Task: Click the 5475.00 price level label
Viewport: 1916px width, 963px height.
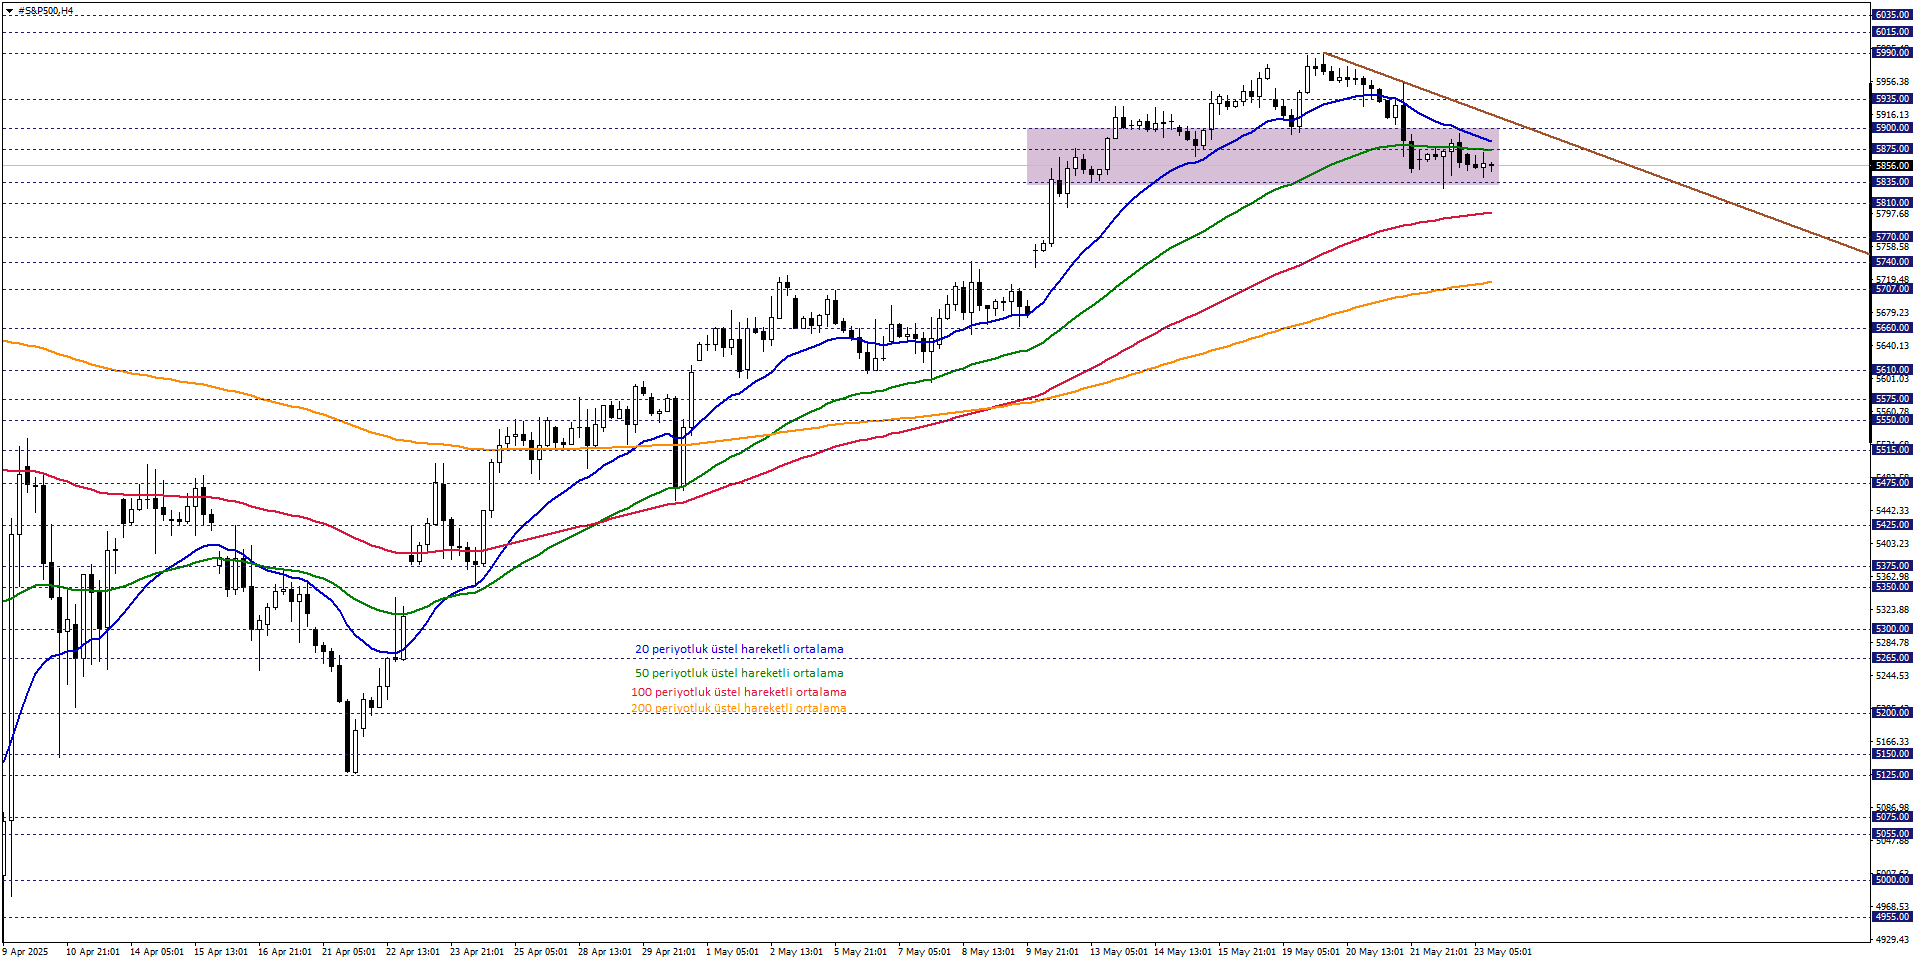Action: click(x=1892, y=483)
